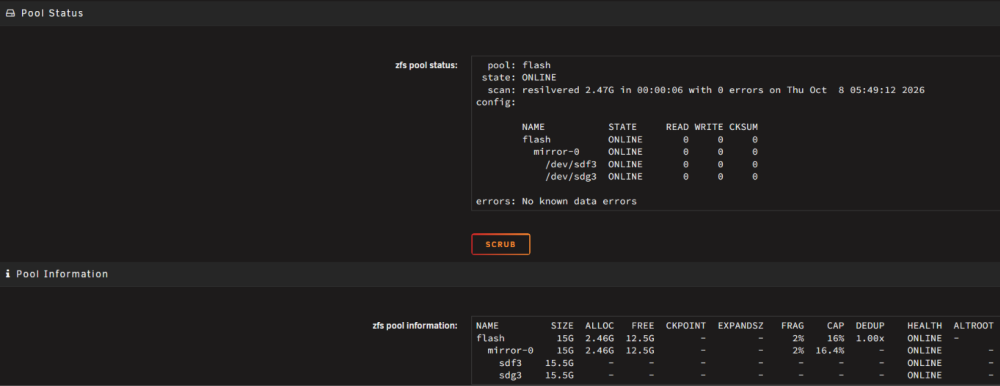Click the scan line reading "resilvered 2.47G"
The height and width of the screenshot is (386, 1000).
tap(706, 90)
